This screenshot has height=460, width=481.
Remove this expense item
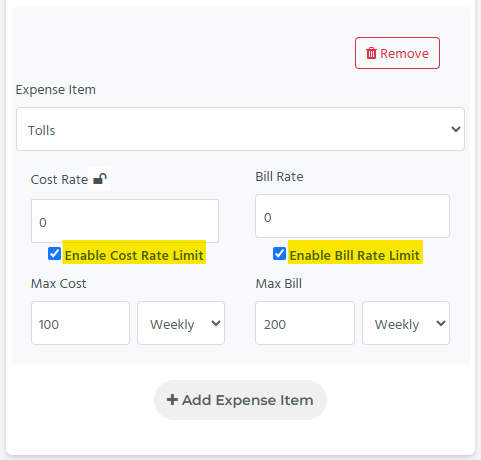coord(397,53)
